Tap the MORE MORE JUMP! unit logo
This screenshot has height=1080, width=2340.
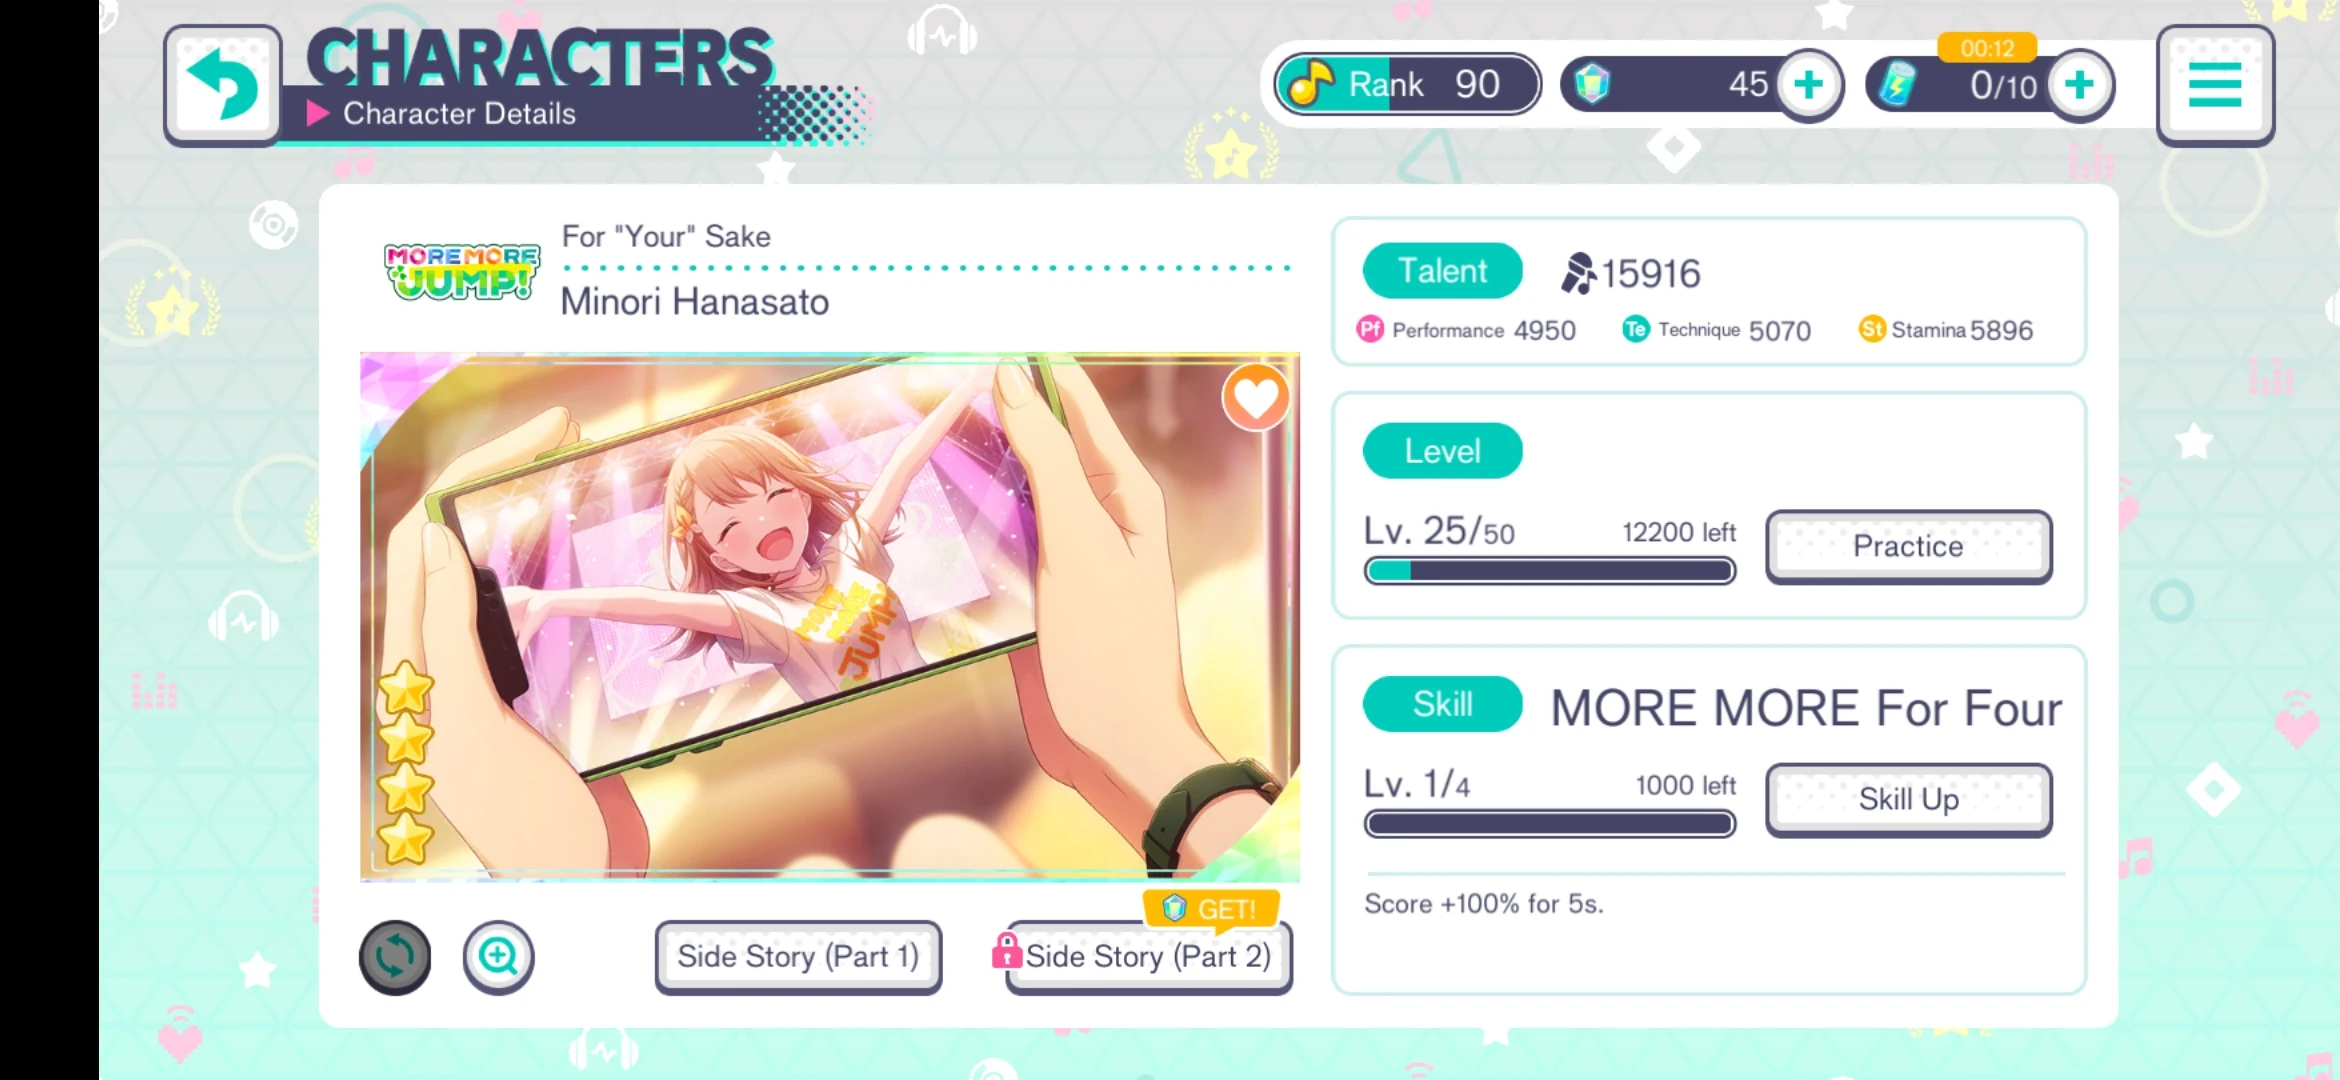click(x=461, y=272)
